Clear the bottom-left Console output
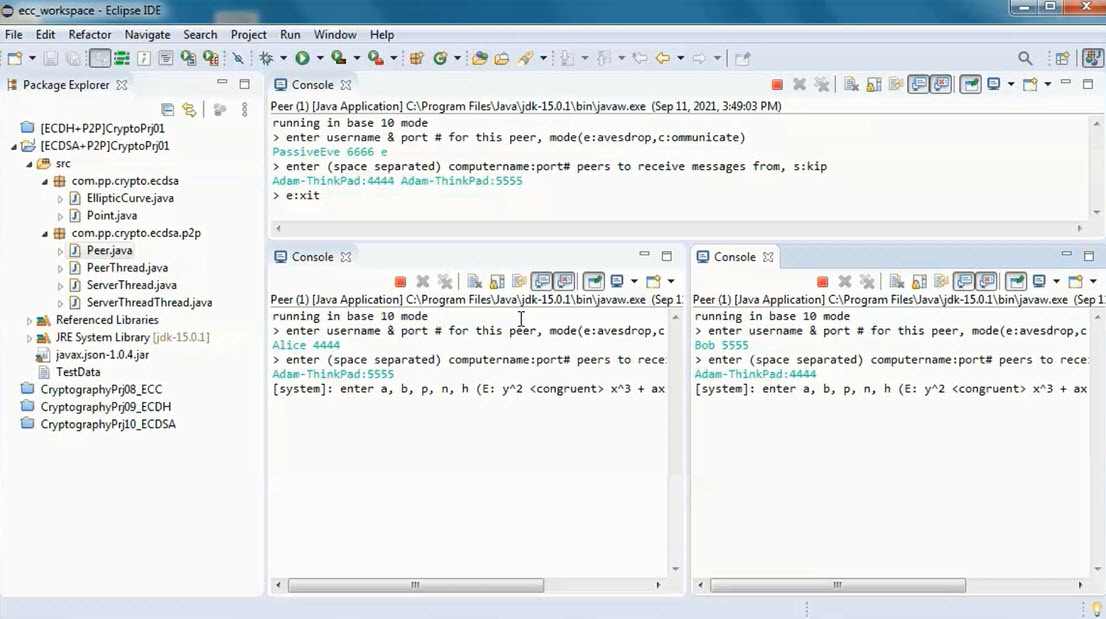1106x619 pixels. pyautogui.click(x=474, y=281)
